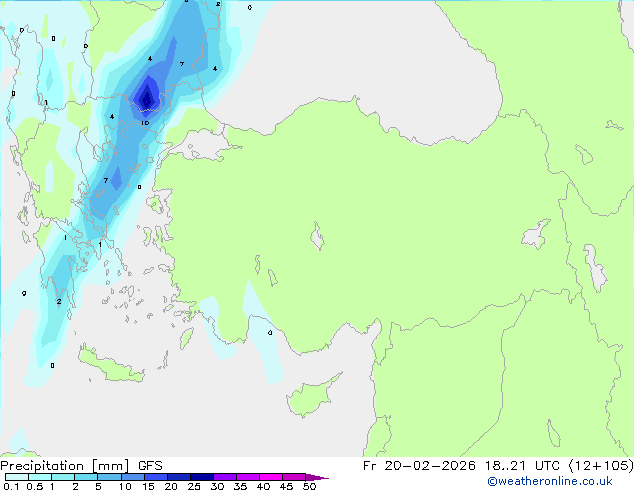Click the '50' legend scale label
The image size is (634, 490).
(x=309, y=486)
